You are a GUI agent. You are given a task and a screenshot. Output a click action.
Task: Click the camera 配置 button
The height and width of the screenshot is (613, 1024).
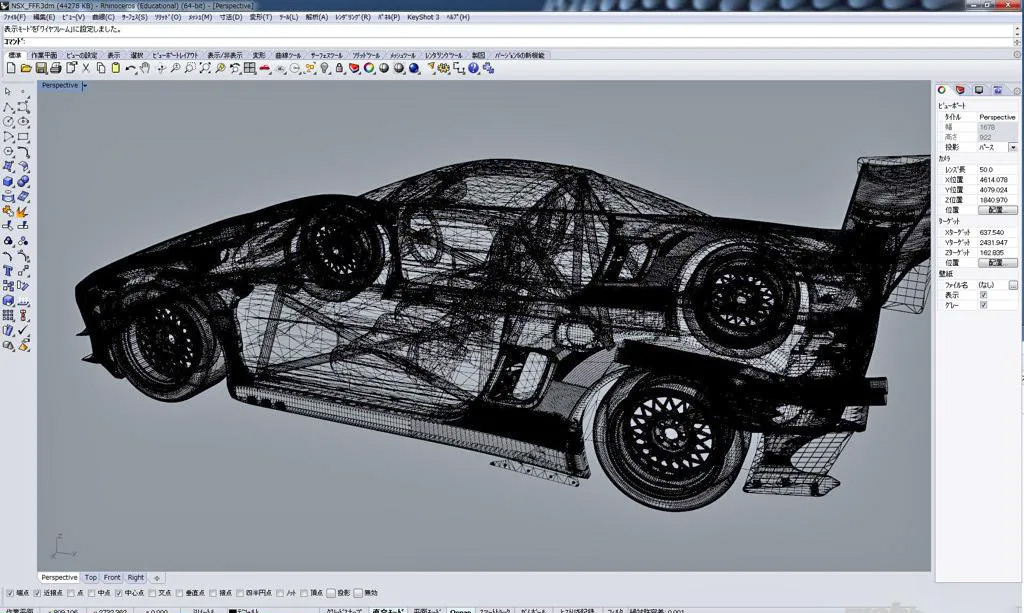996,210
